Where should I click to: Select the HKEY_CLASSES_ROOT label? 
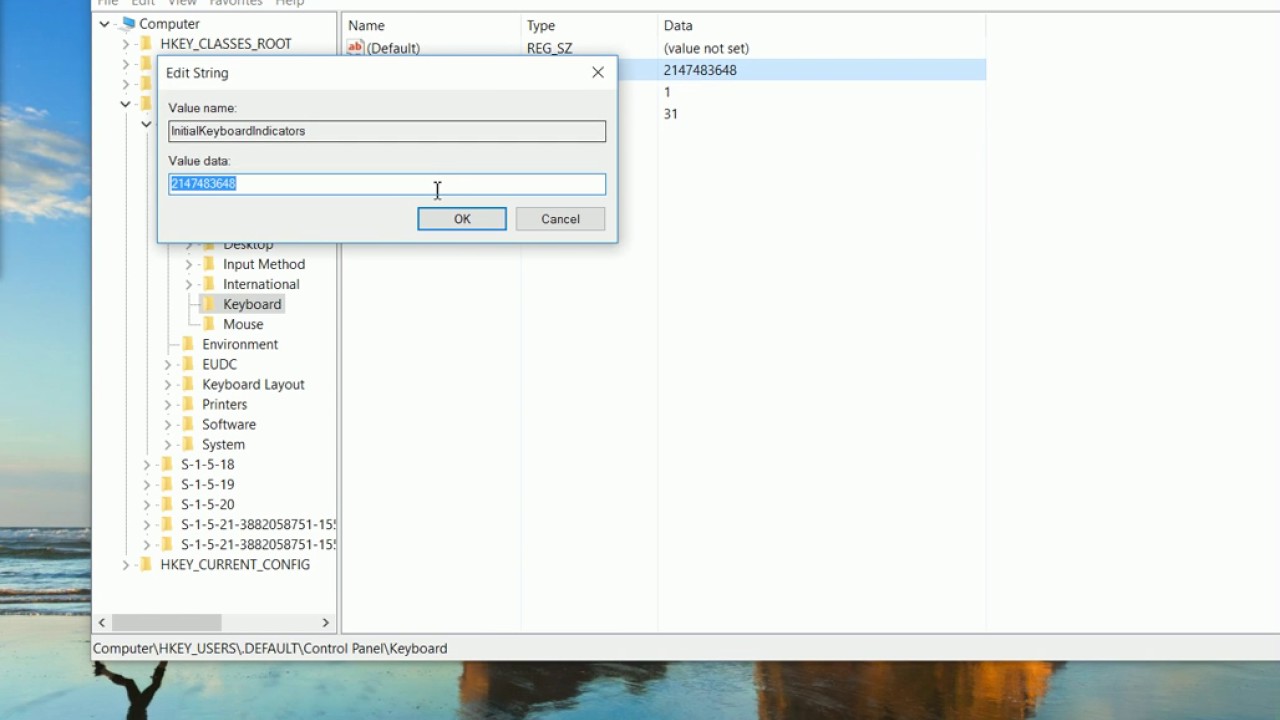pyautogui.click(x=226, y=44)
